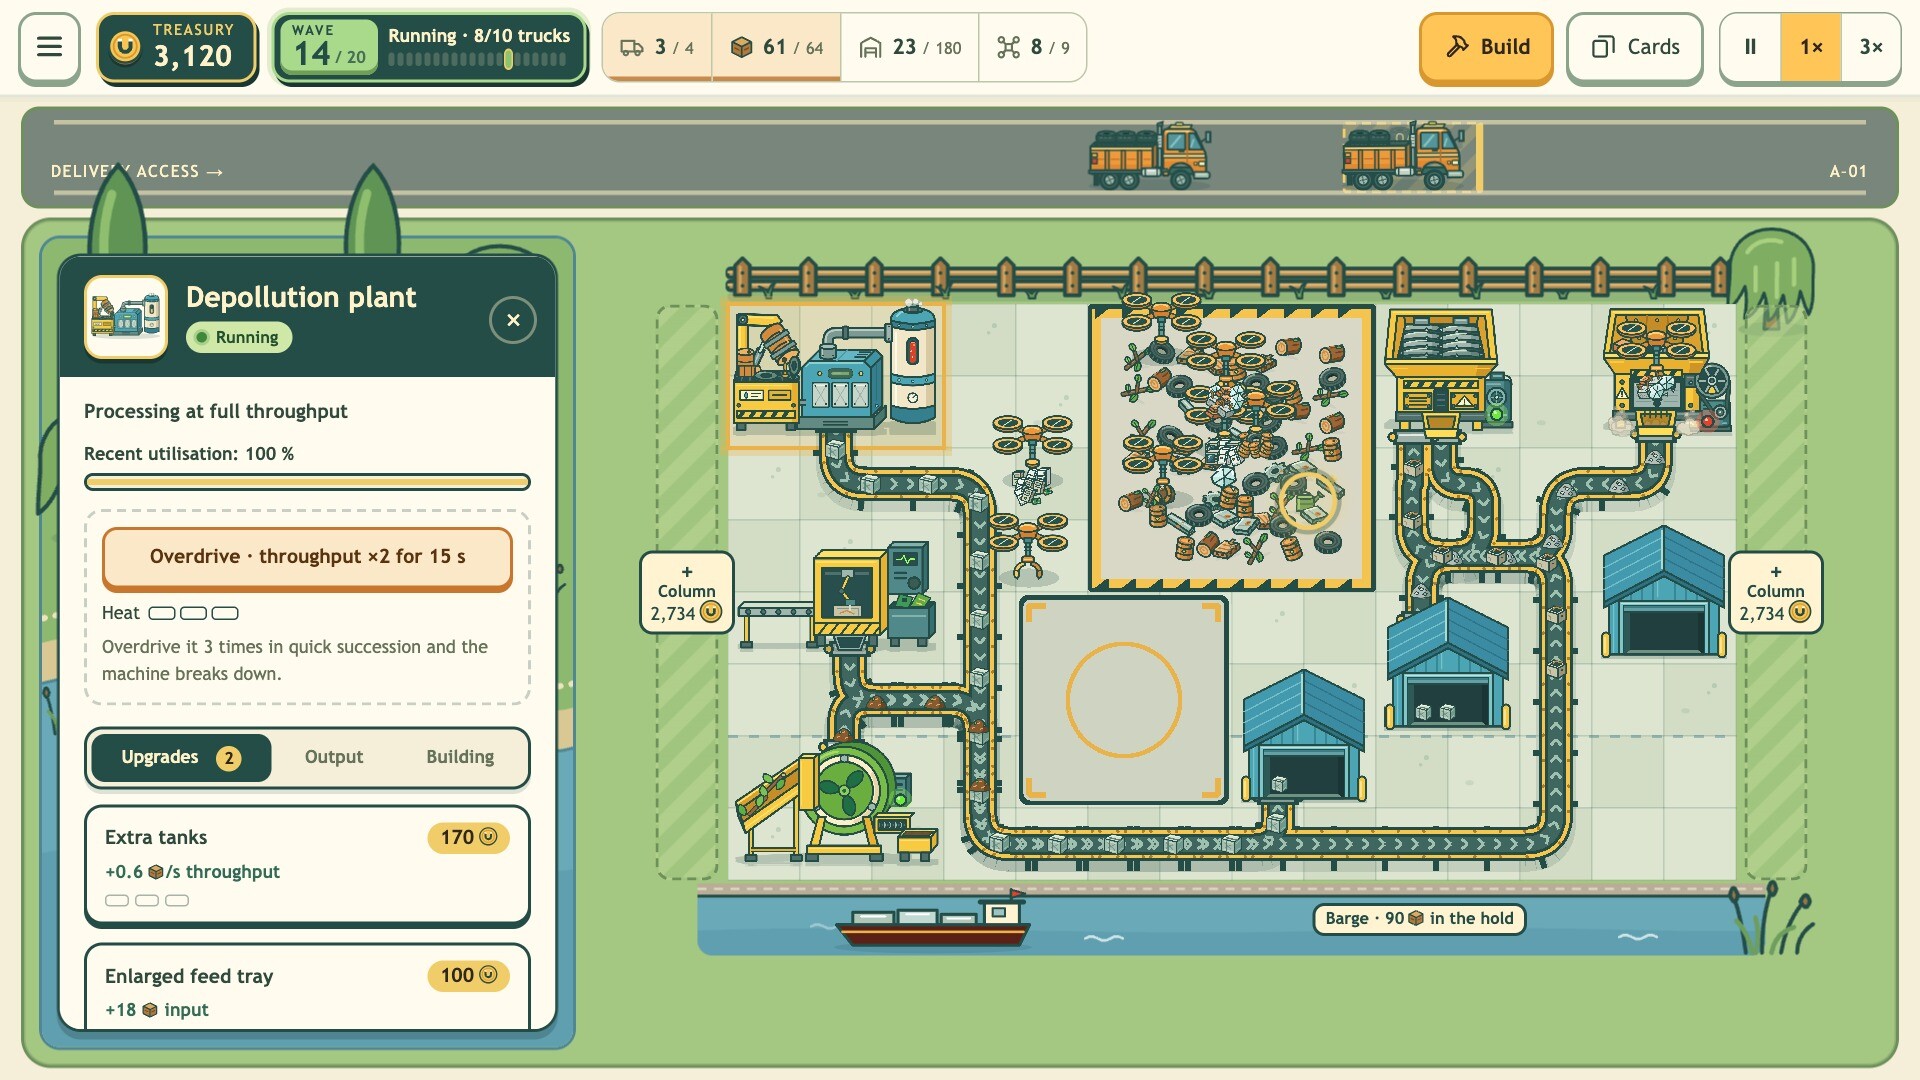Click the scrap yard pile area

coord(1231,447)
